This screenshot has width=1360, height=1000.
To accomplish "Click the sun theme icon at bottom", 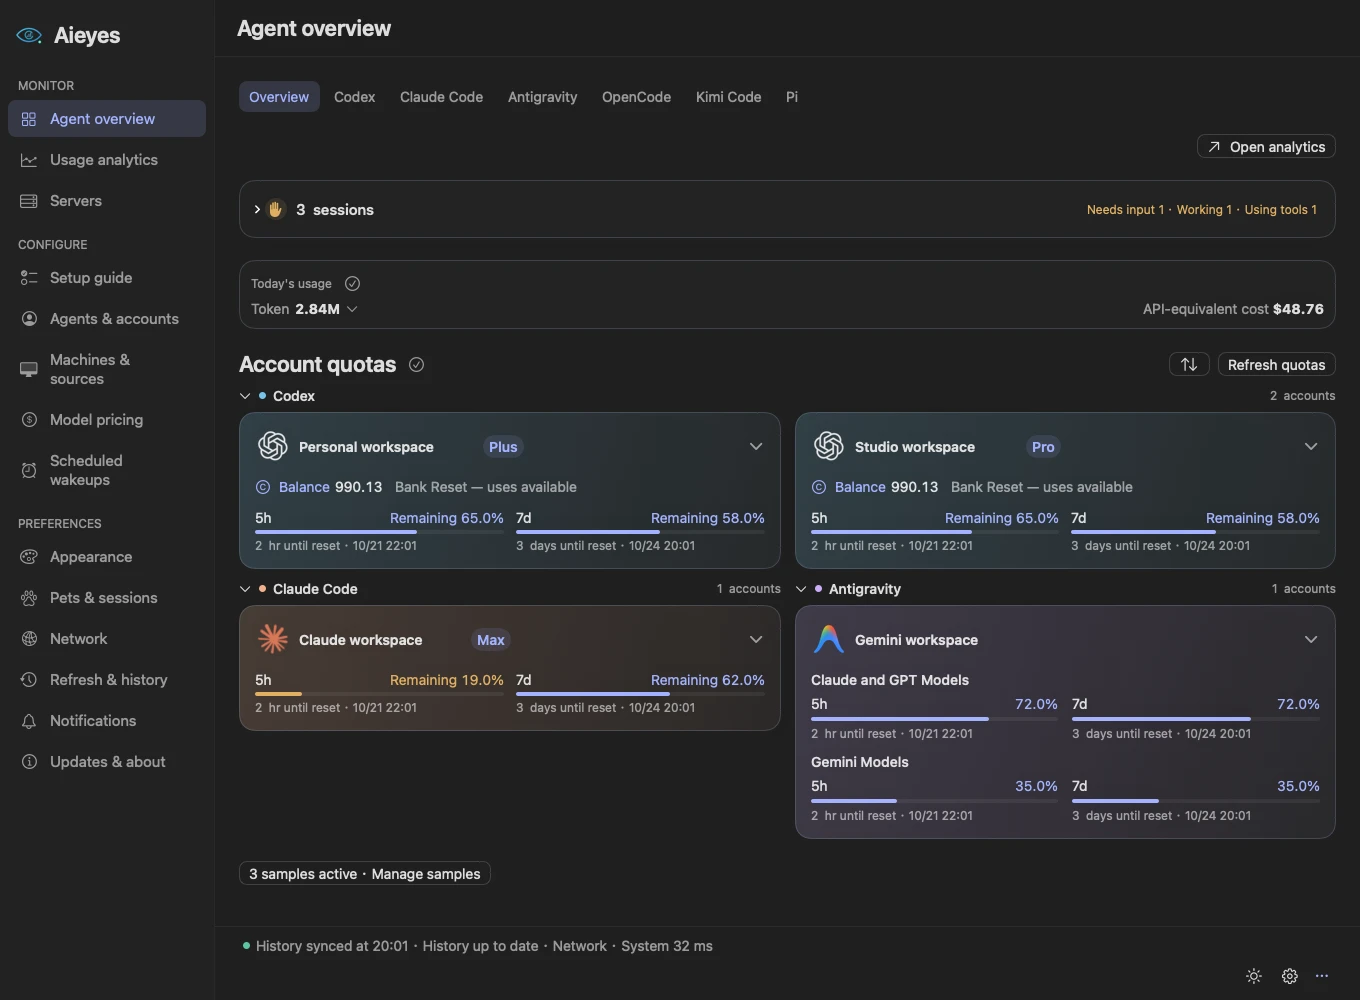I will pyautogui.click(x=1254, y=976).
